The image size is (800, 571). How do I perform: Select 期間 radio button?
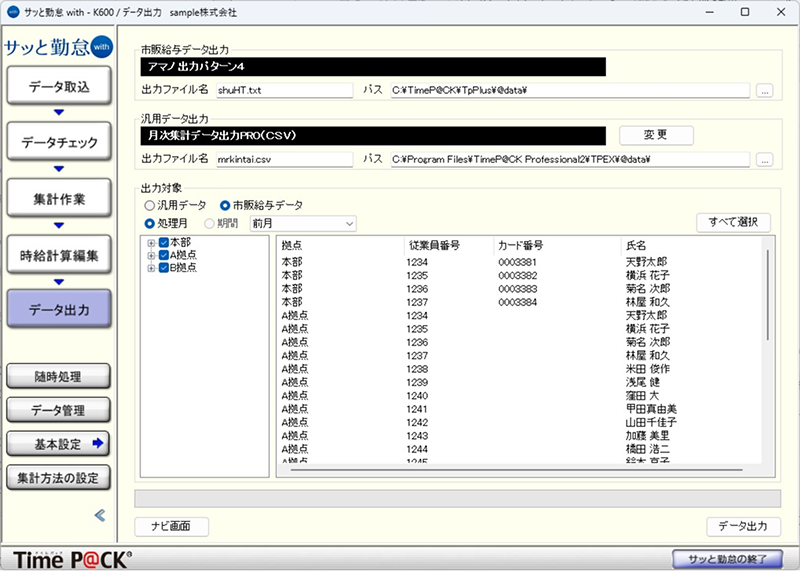click(221, 224)
